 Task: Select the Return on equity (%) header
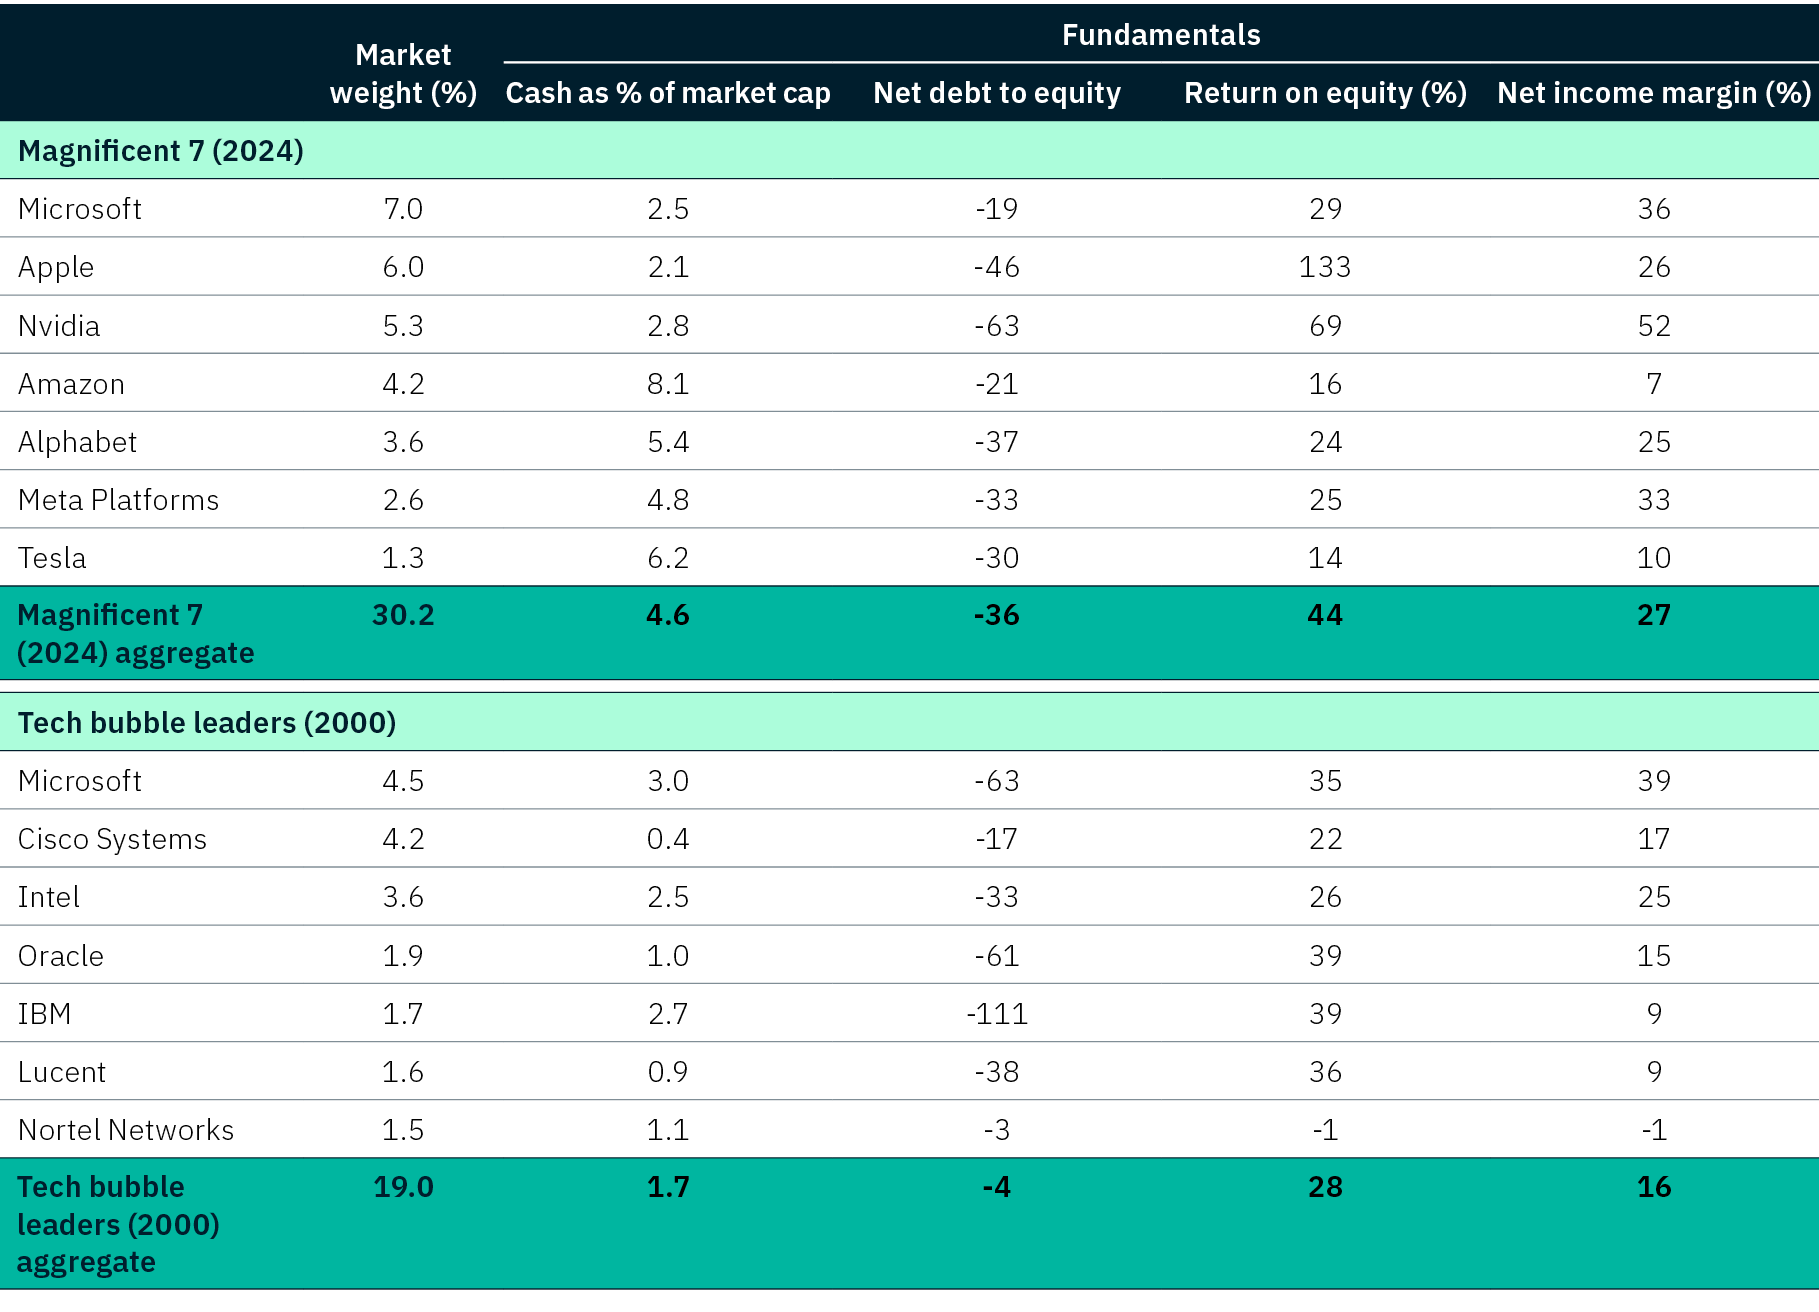coord(1325,93)
